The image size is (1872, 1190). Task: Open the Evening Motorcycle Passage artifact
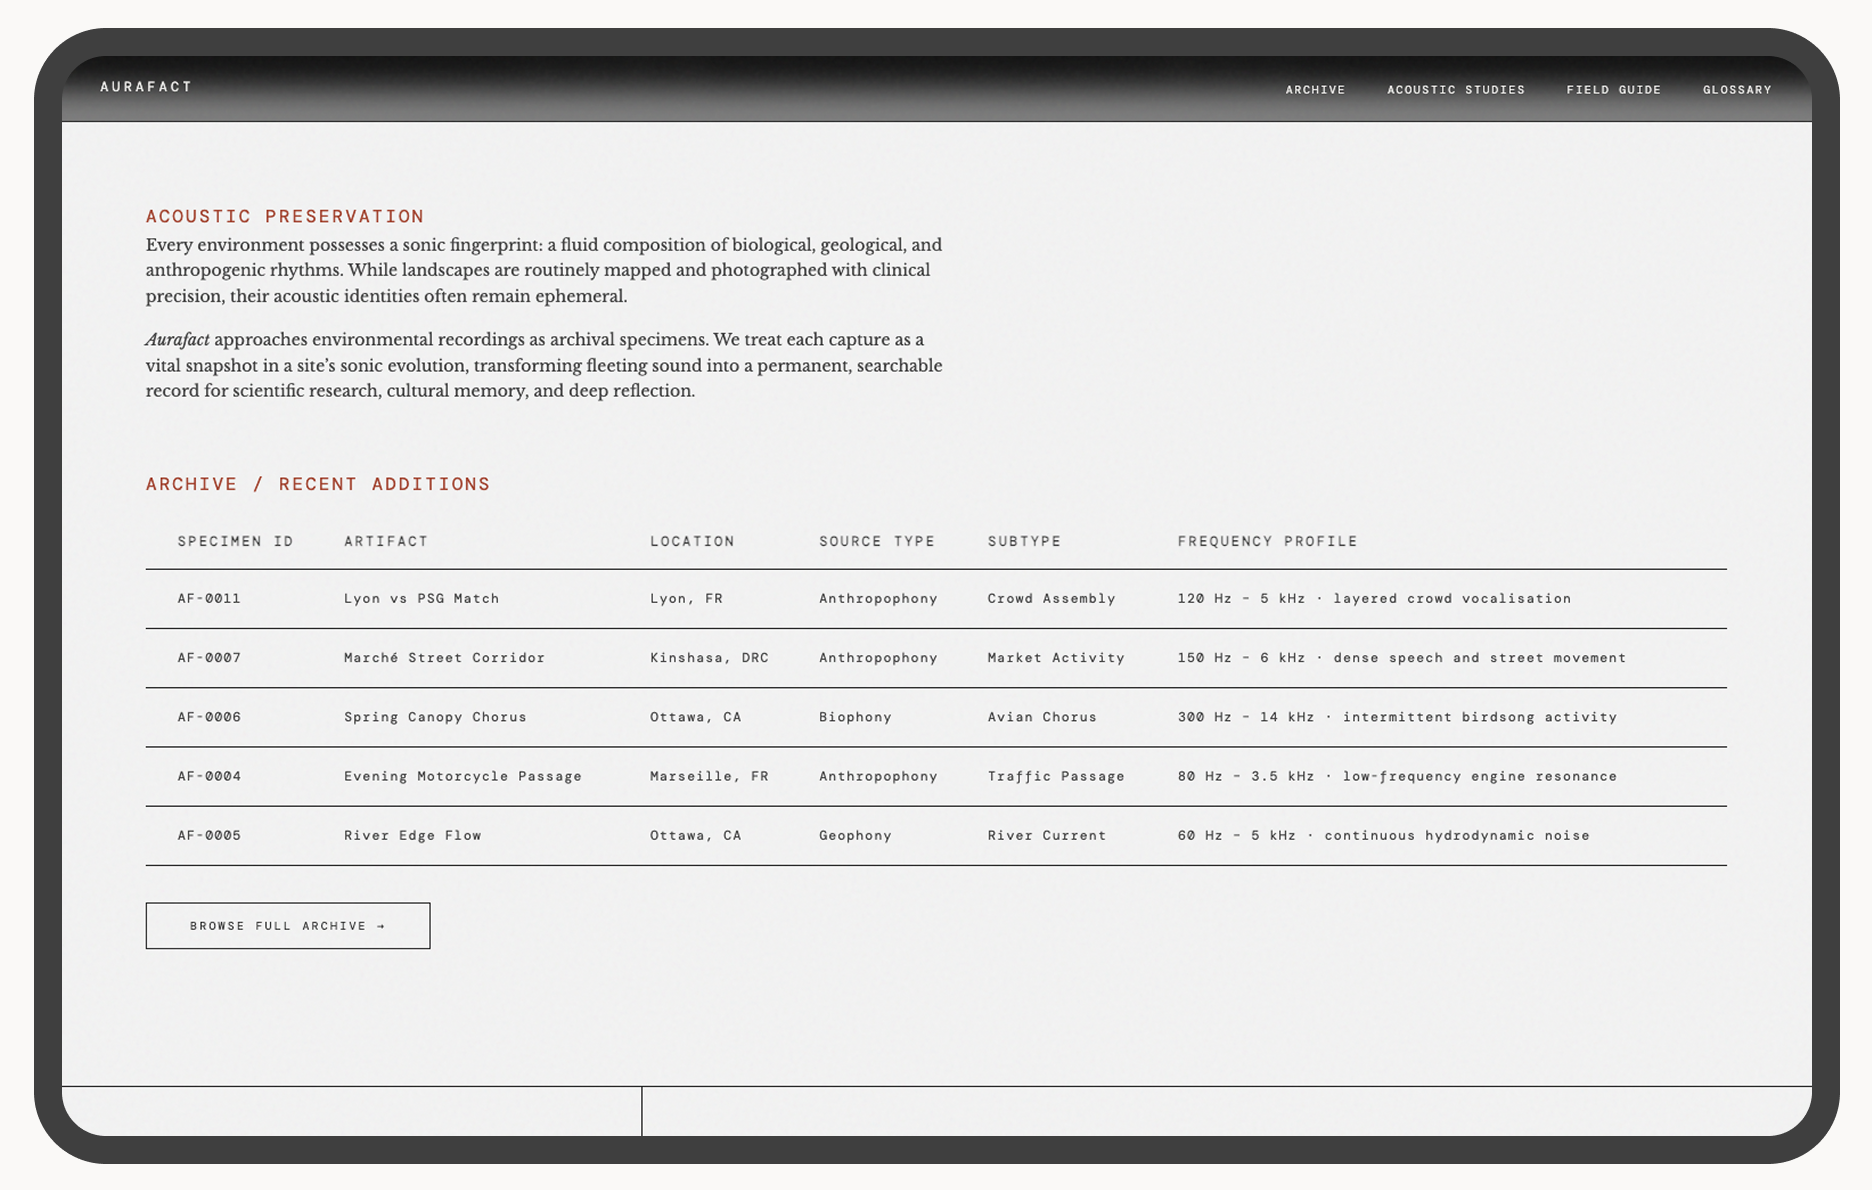click(463, 776)
